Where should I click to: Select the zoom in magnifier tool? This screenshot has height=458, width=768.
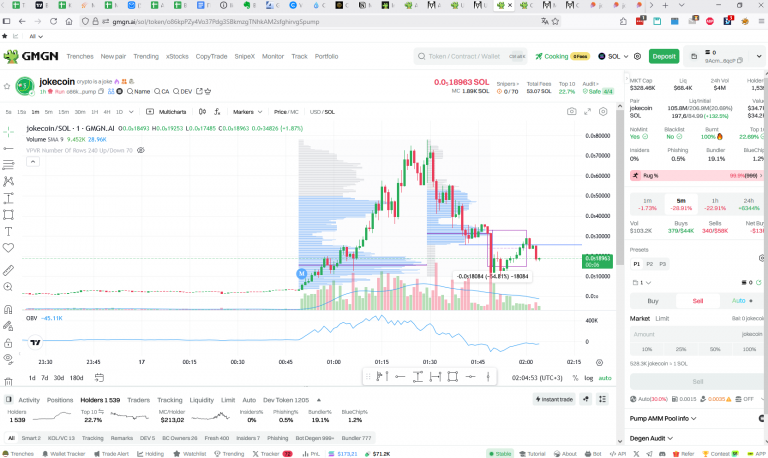(8, 287)
